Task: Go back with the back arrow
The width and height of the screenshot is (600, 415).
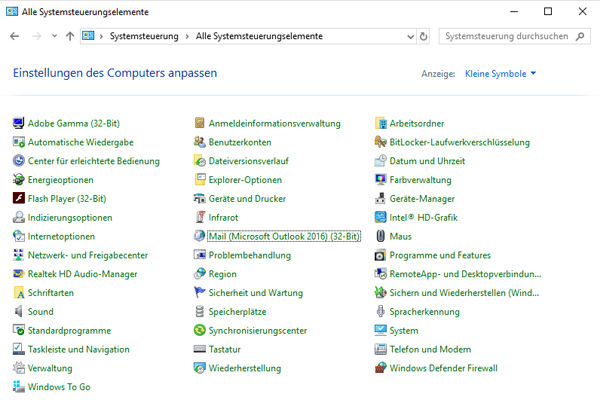Action: pos(15,36)
